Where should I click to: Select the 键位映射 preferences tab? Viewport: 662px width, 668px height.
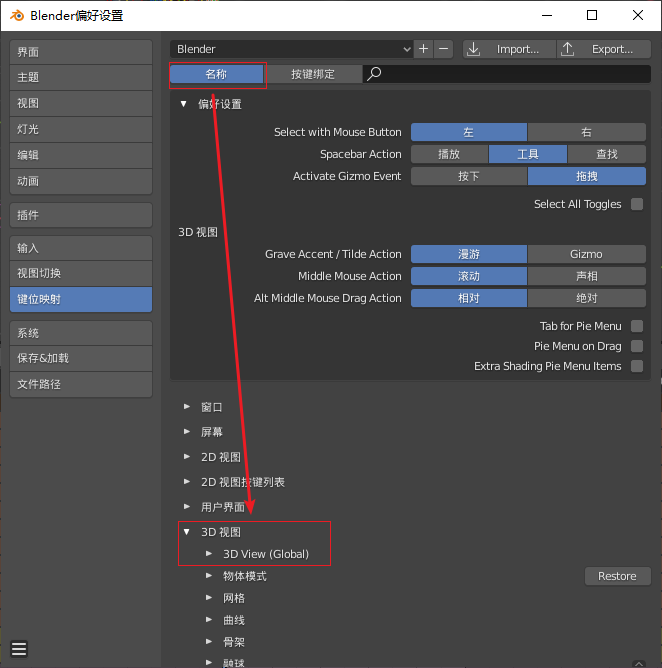[81, 299]
